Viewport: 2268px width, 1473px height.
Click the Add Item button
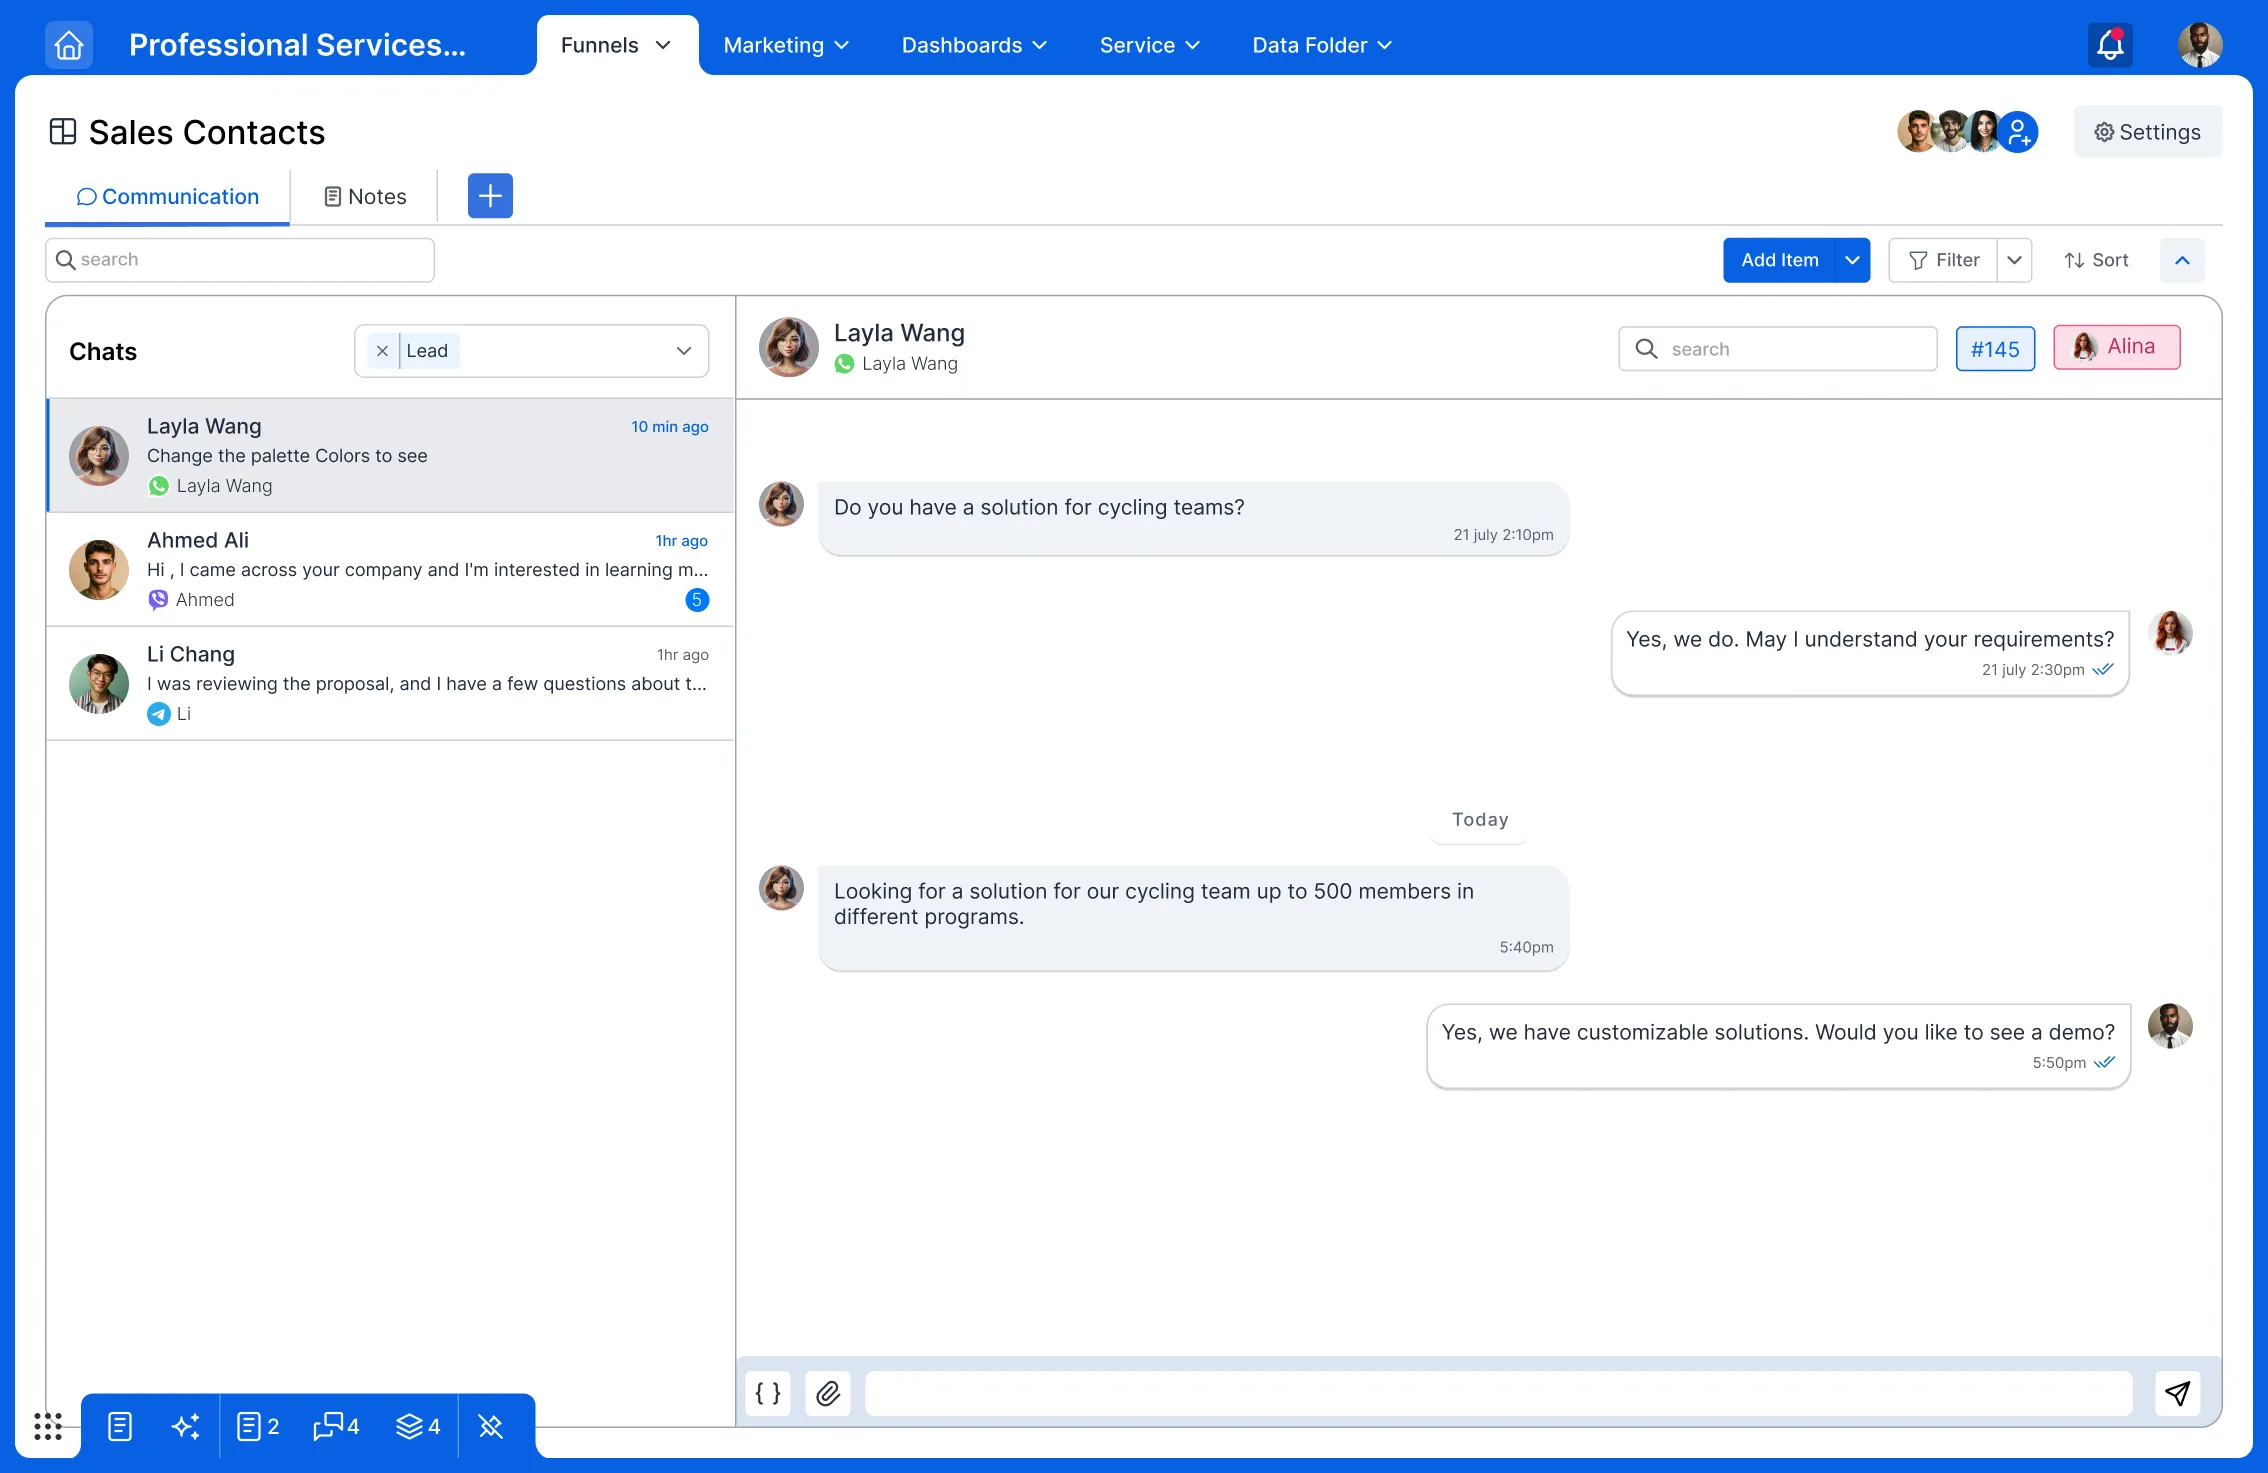(x=1779, y=260)
